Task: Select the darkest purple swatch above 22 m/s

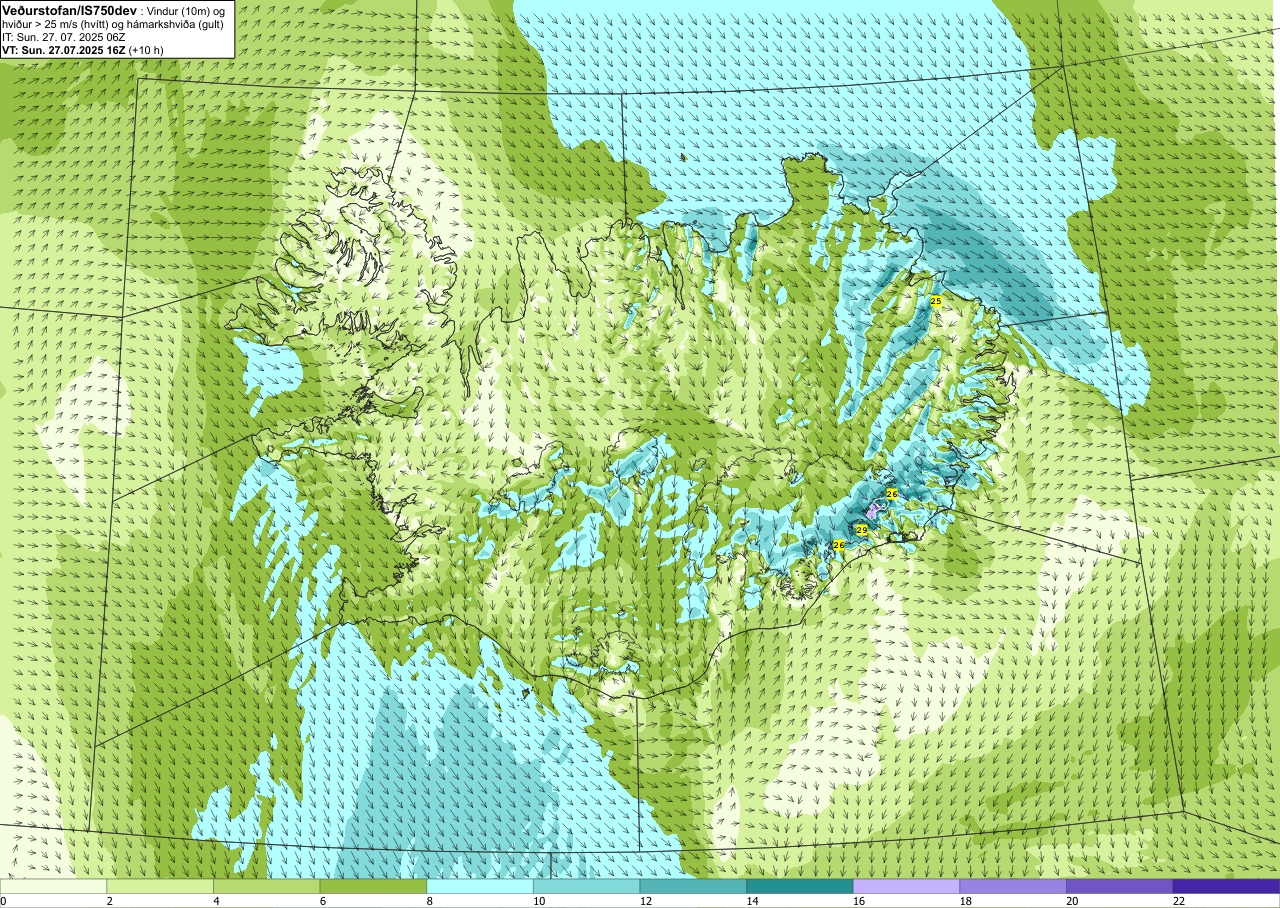Action: (x=1226, y=886)
